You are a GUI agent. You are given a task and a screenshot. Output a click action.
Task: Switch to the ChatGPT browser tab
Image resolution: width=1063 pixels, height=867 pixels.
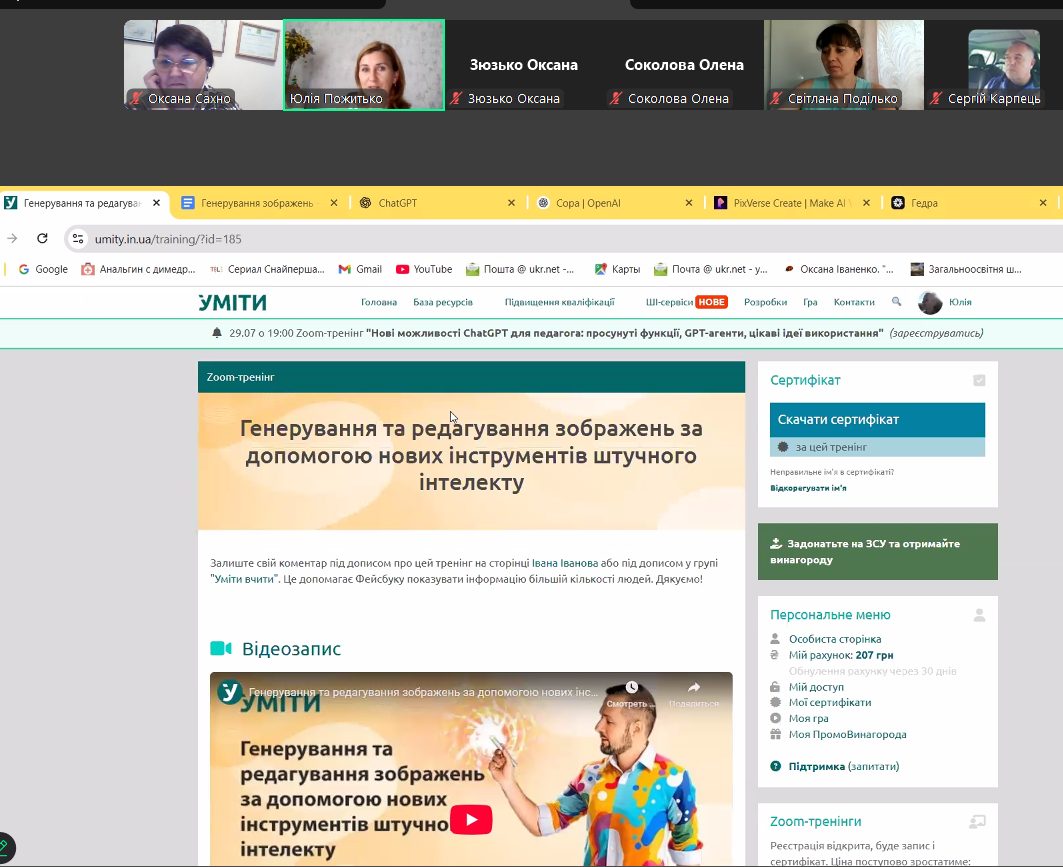point(397,203)
